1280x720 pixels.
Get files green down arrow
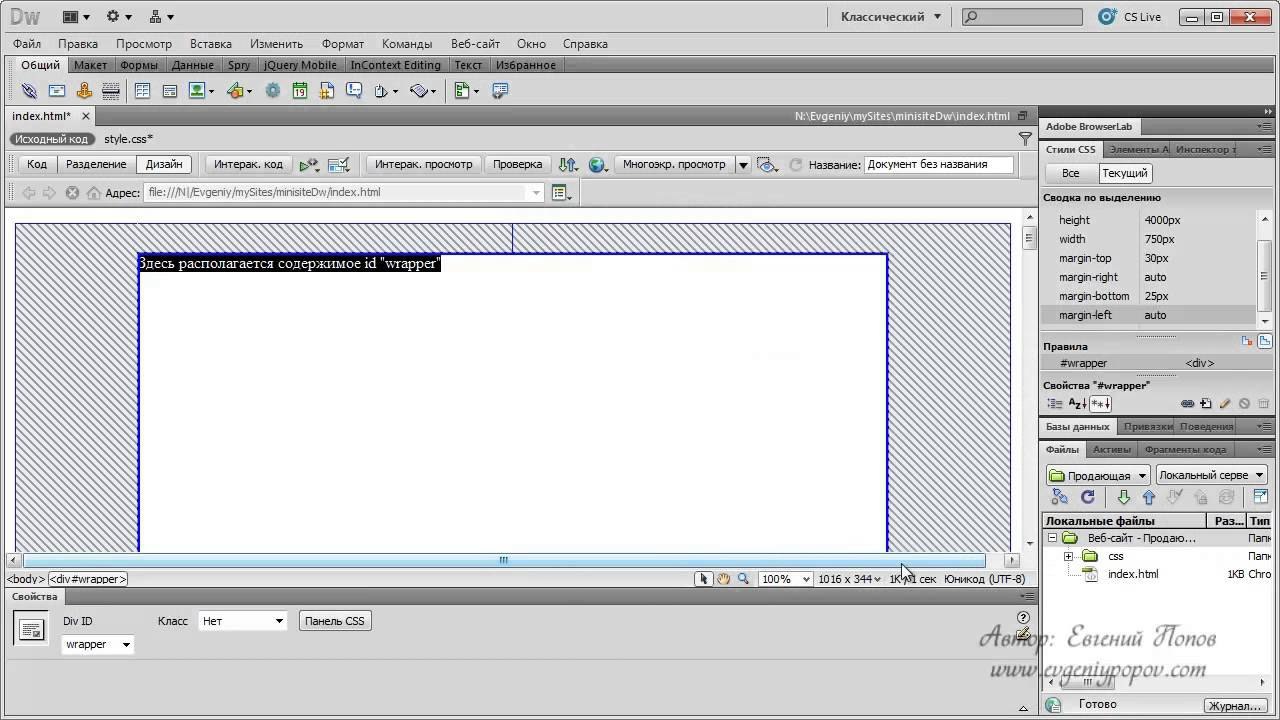(x=1123, y=497)
